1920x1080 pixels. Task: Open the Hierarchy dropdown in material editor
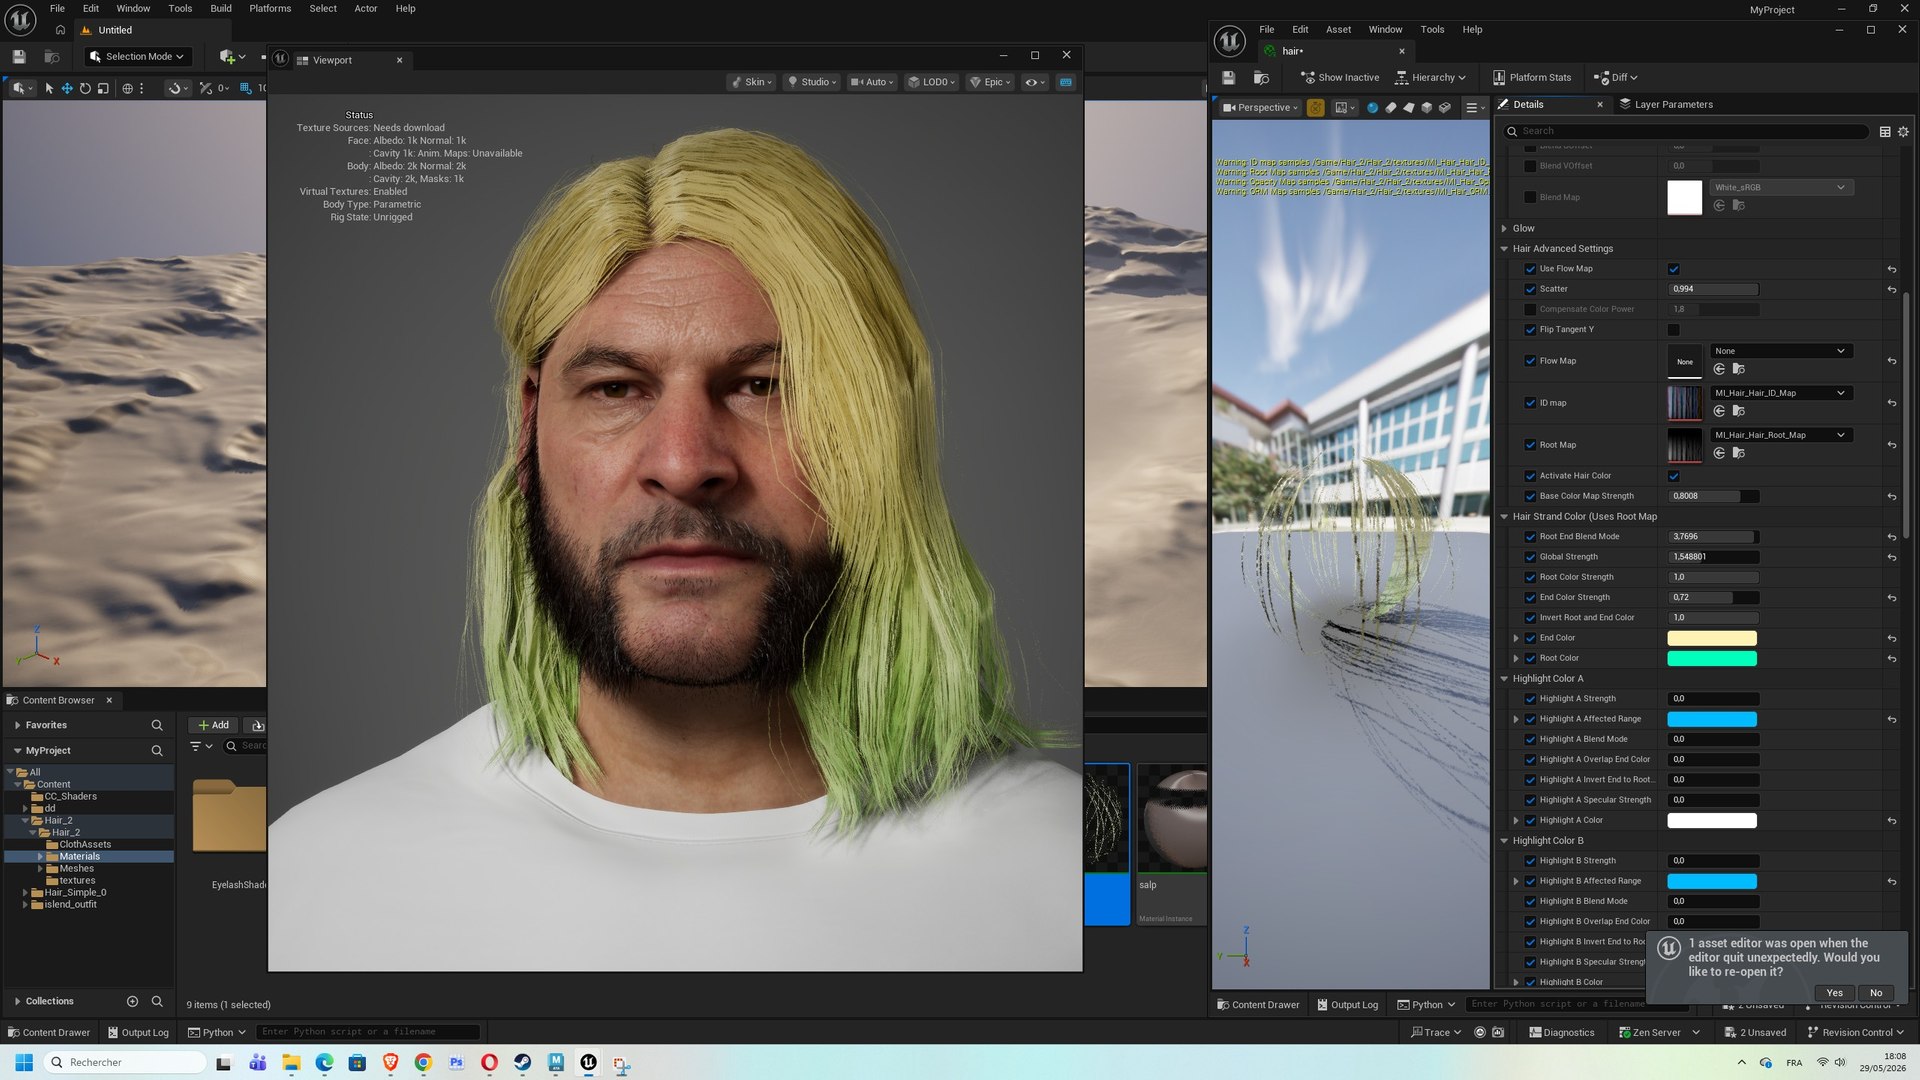(1431, 77)
